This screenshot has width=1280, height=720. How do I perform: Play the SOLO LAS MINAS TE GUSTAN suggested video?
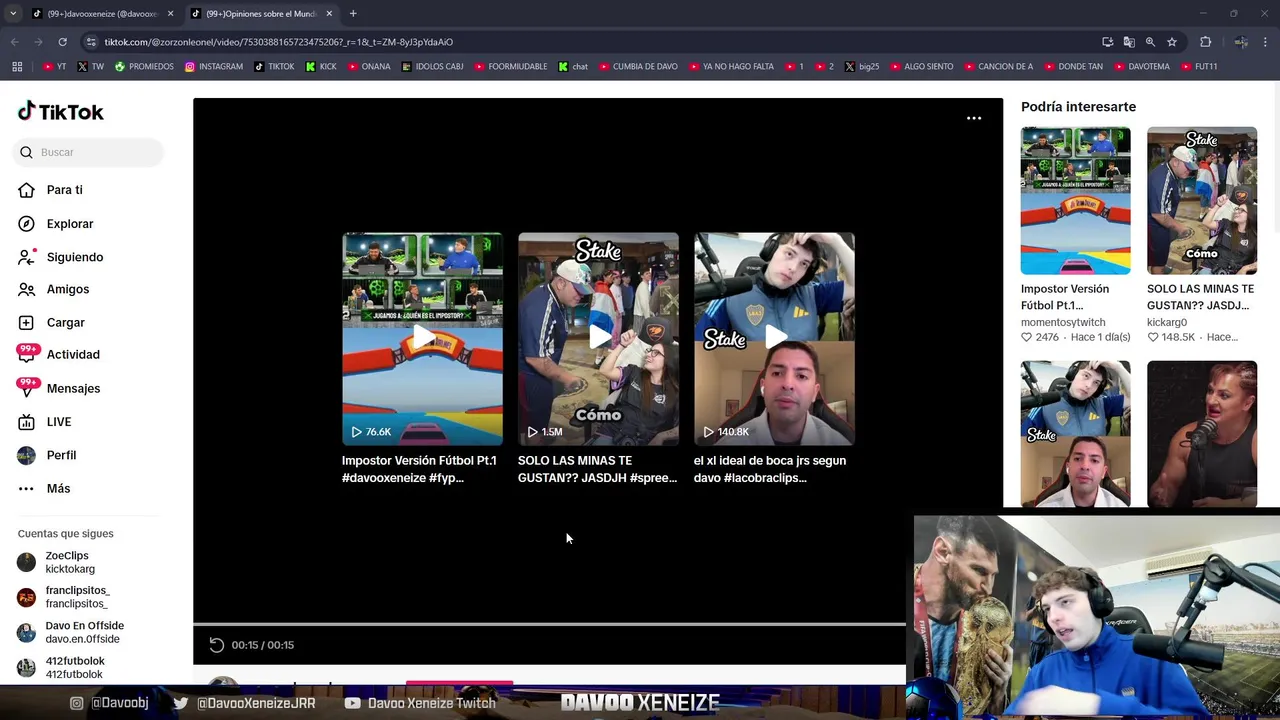pos(598,339)
